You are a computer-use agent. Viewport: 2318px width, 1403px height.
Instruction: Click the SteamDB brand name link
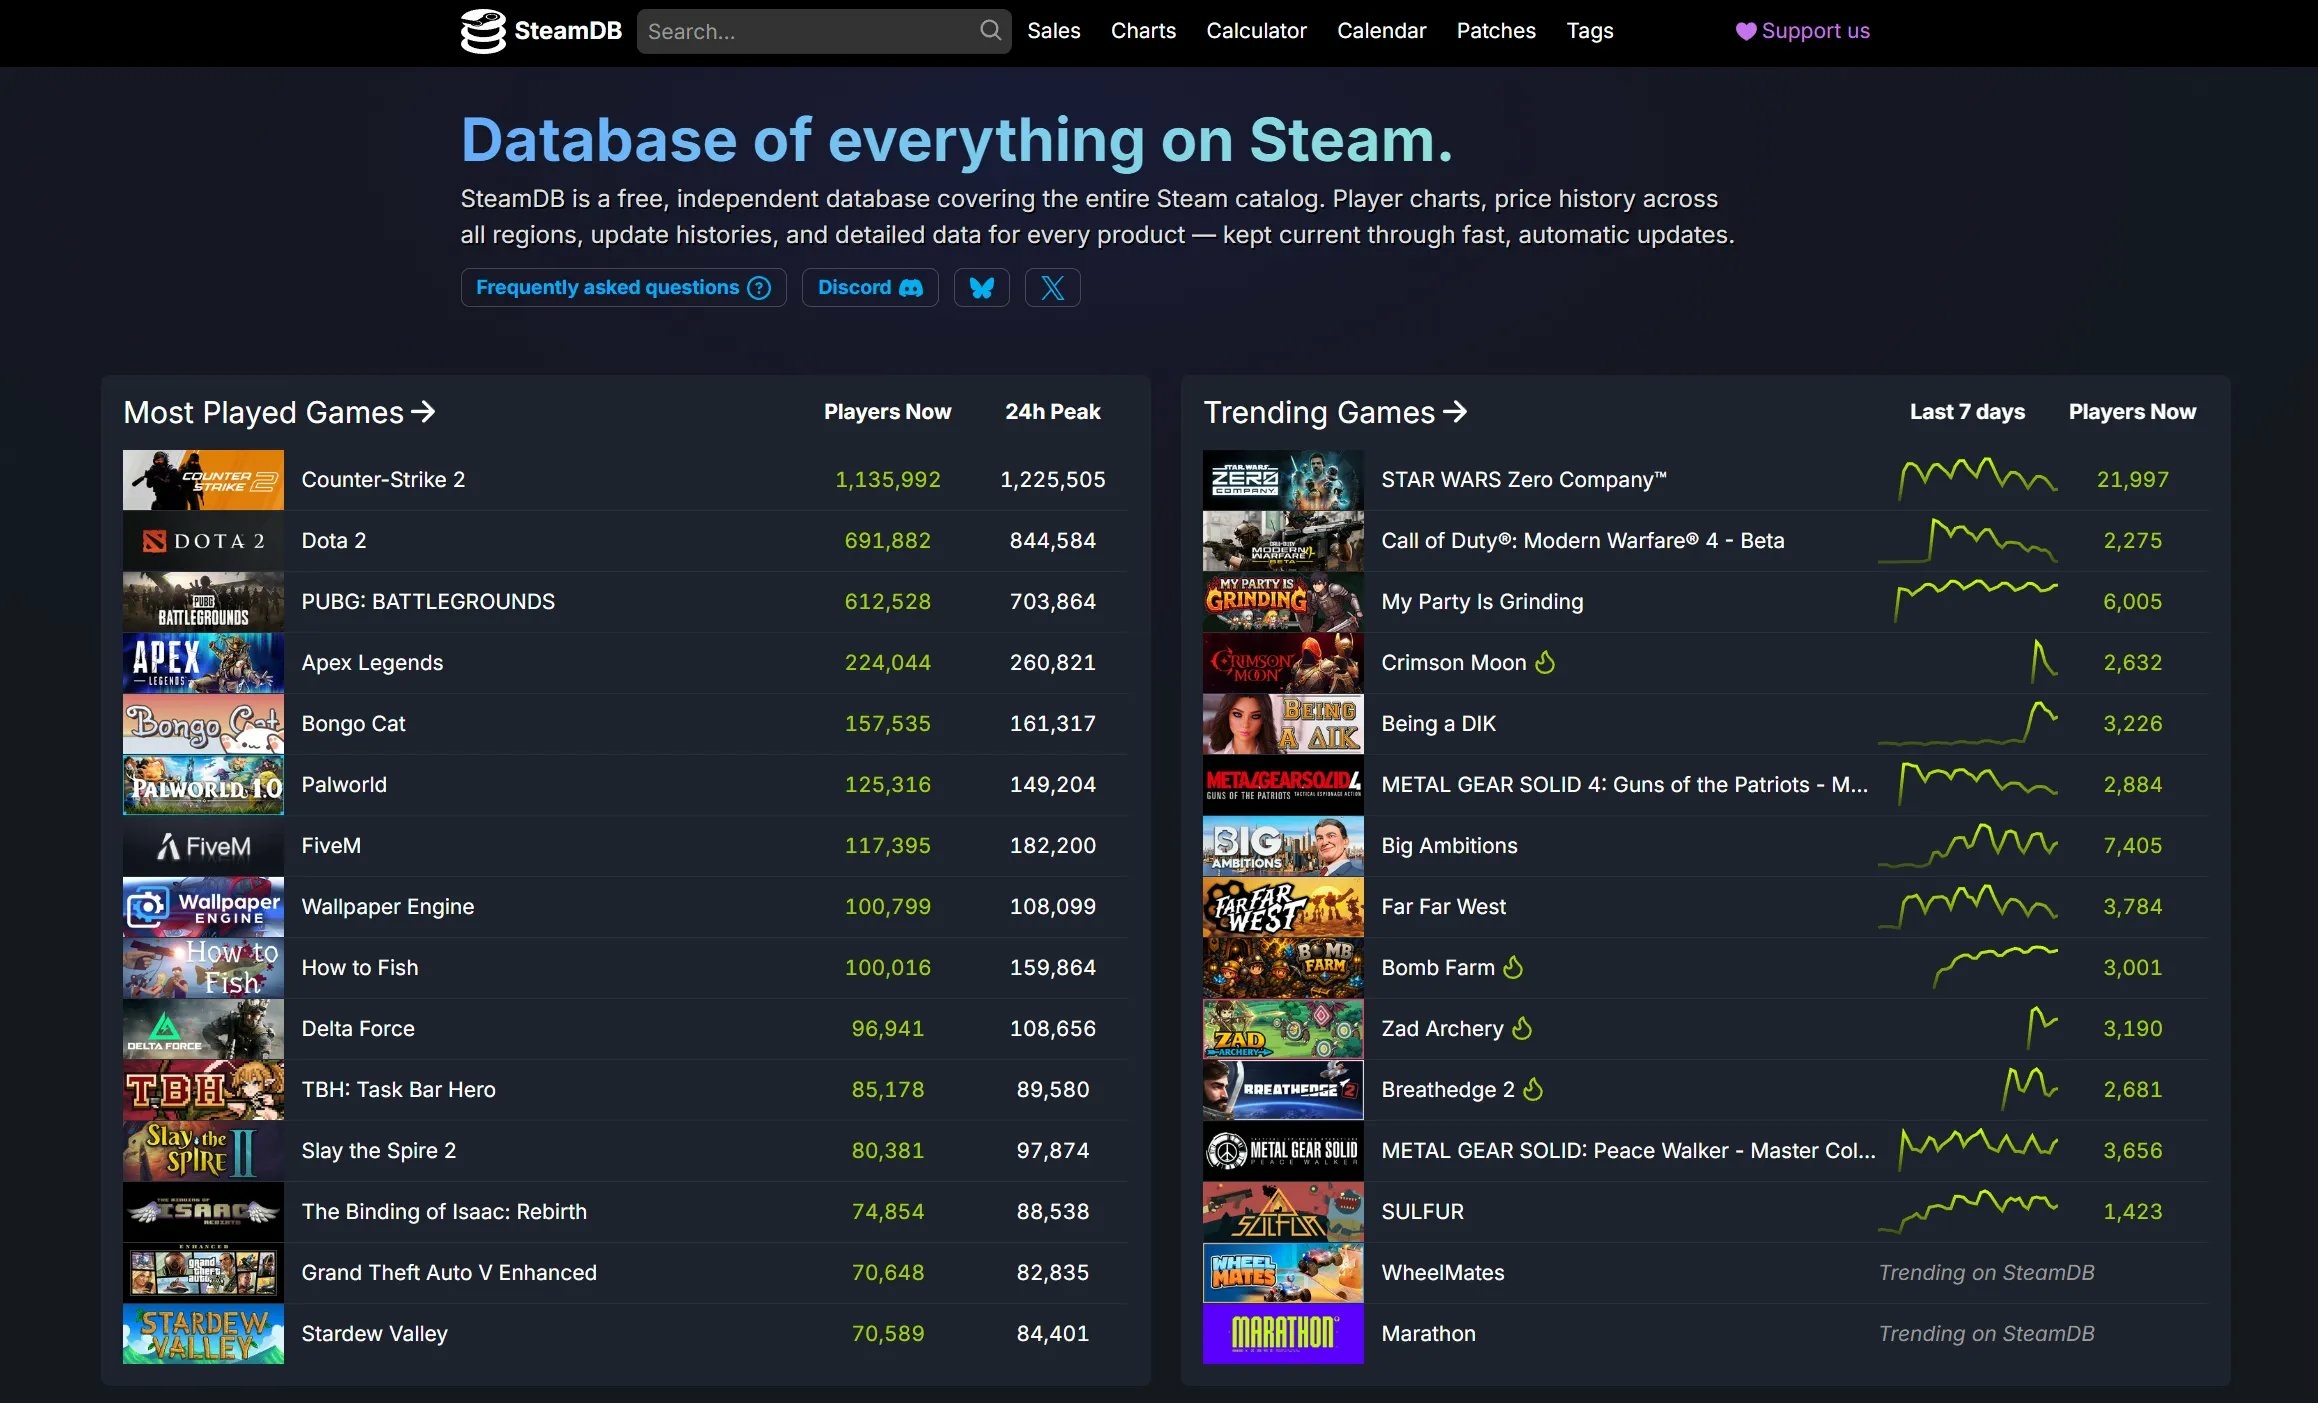pos(568,31)
